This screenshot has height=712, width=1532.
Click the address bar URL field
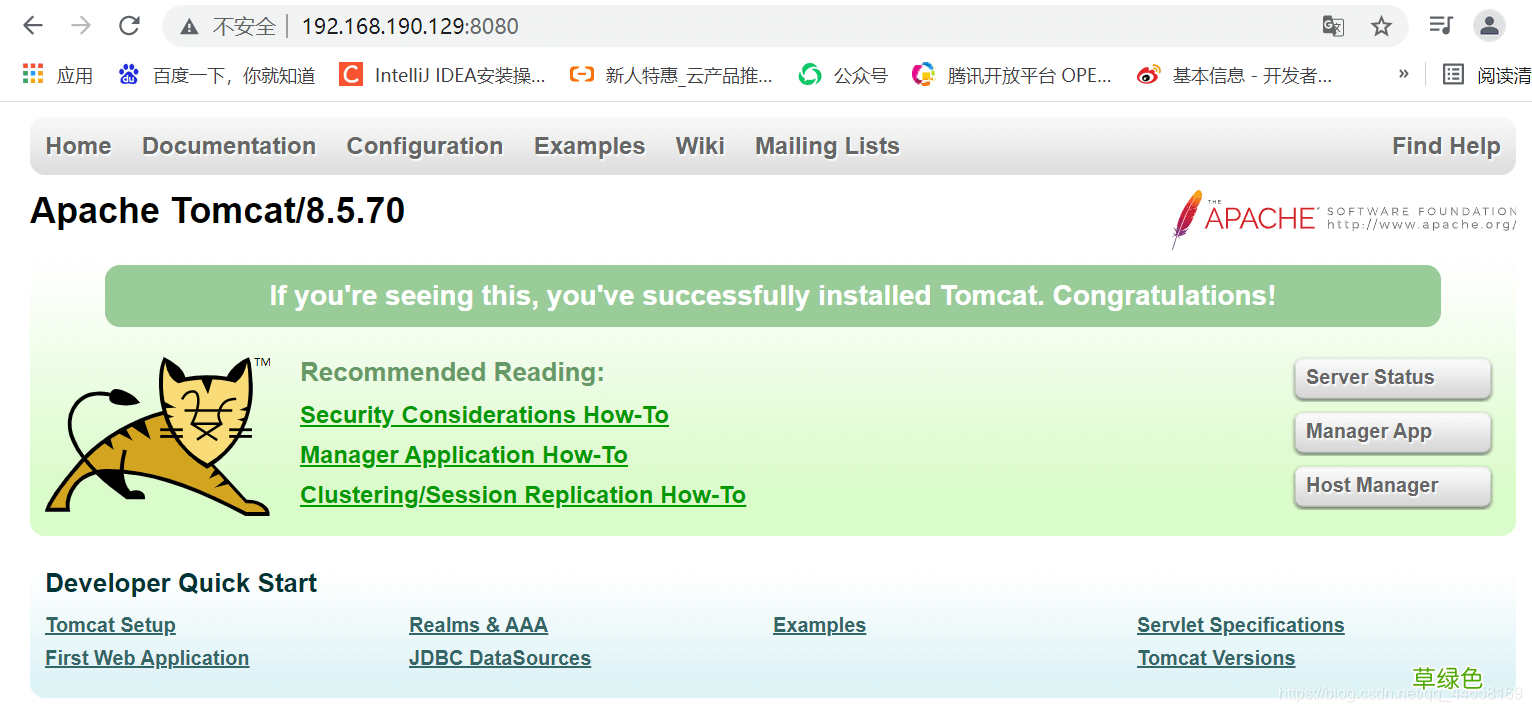point(700,26)
